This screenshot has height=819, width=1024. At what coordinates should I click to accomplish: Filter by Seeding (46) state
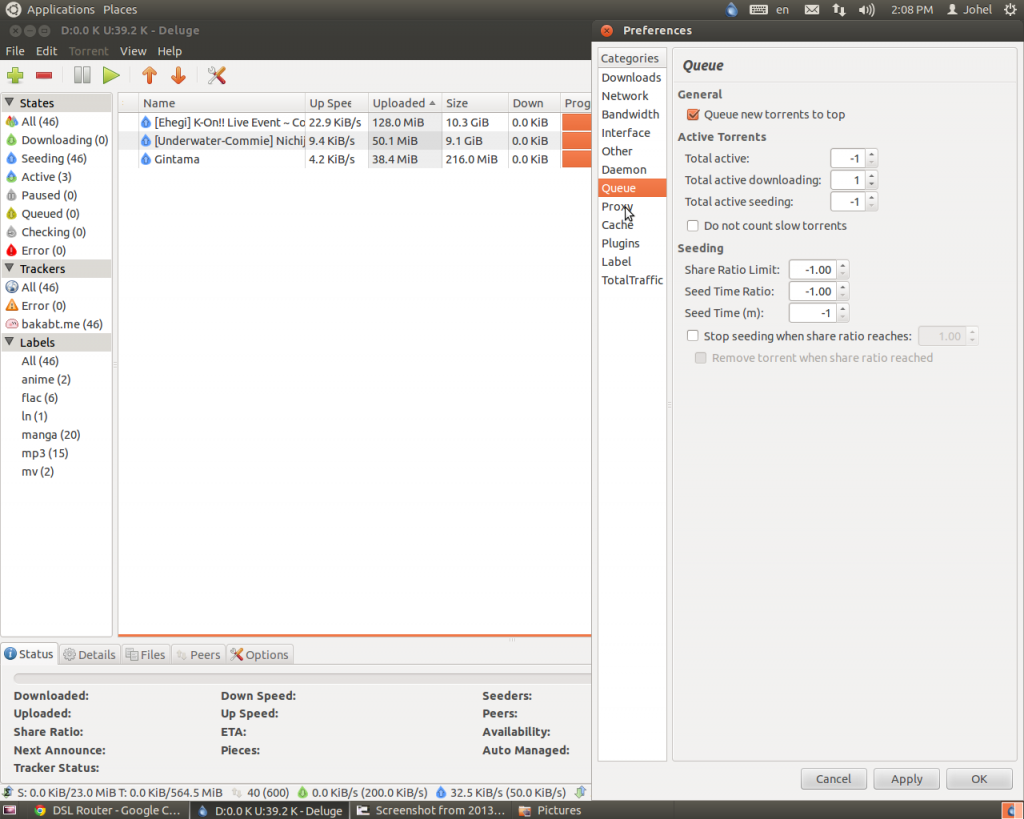coord(53,158)
